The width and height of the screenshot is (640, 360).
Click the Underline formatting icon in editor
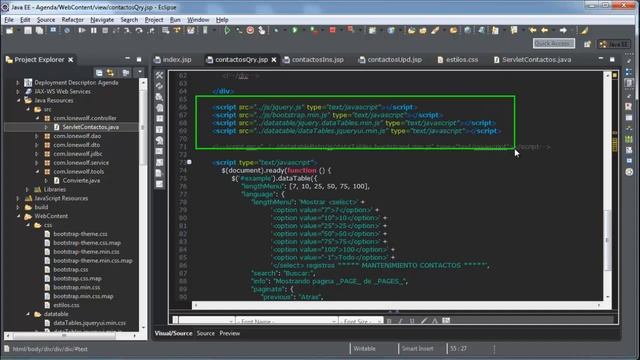[x=412, y=322]
